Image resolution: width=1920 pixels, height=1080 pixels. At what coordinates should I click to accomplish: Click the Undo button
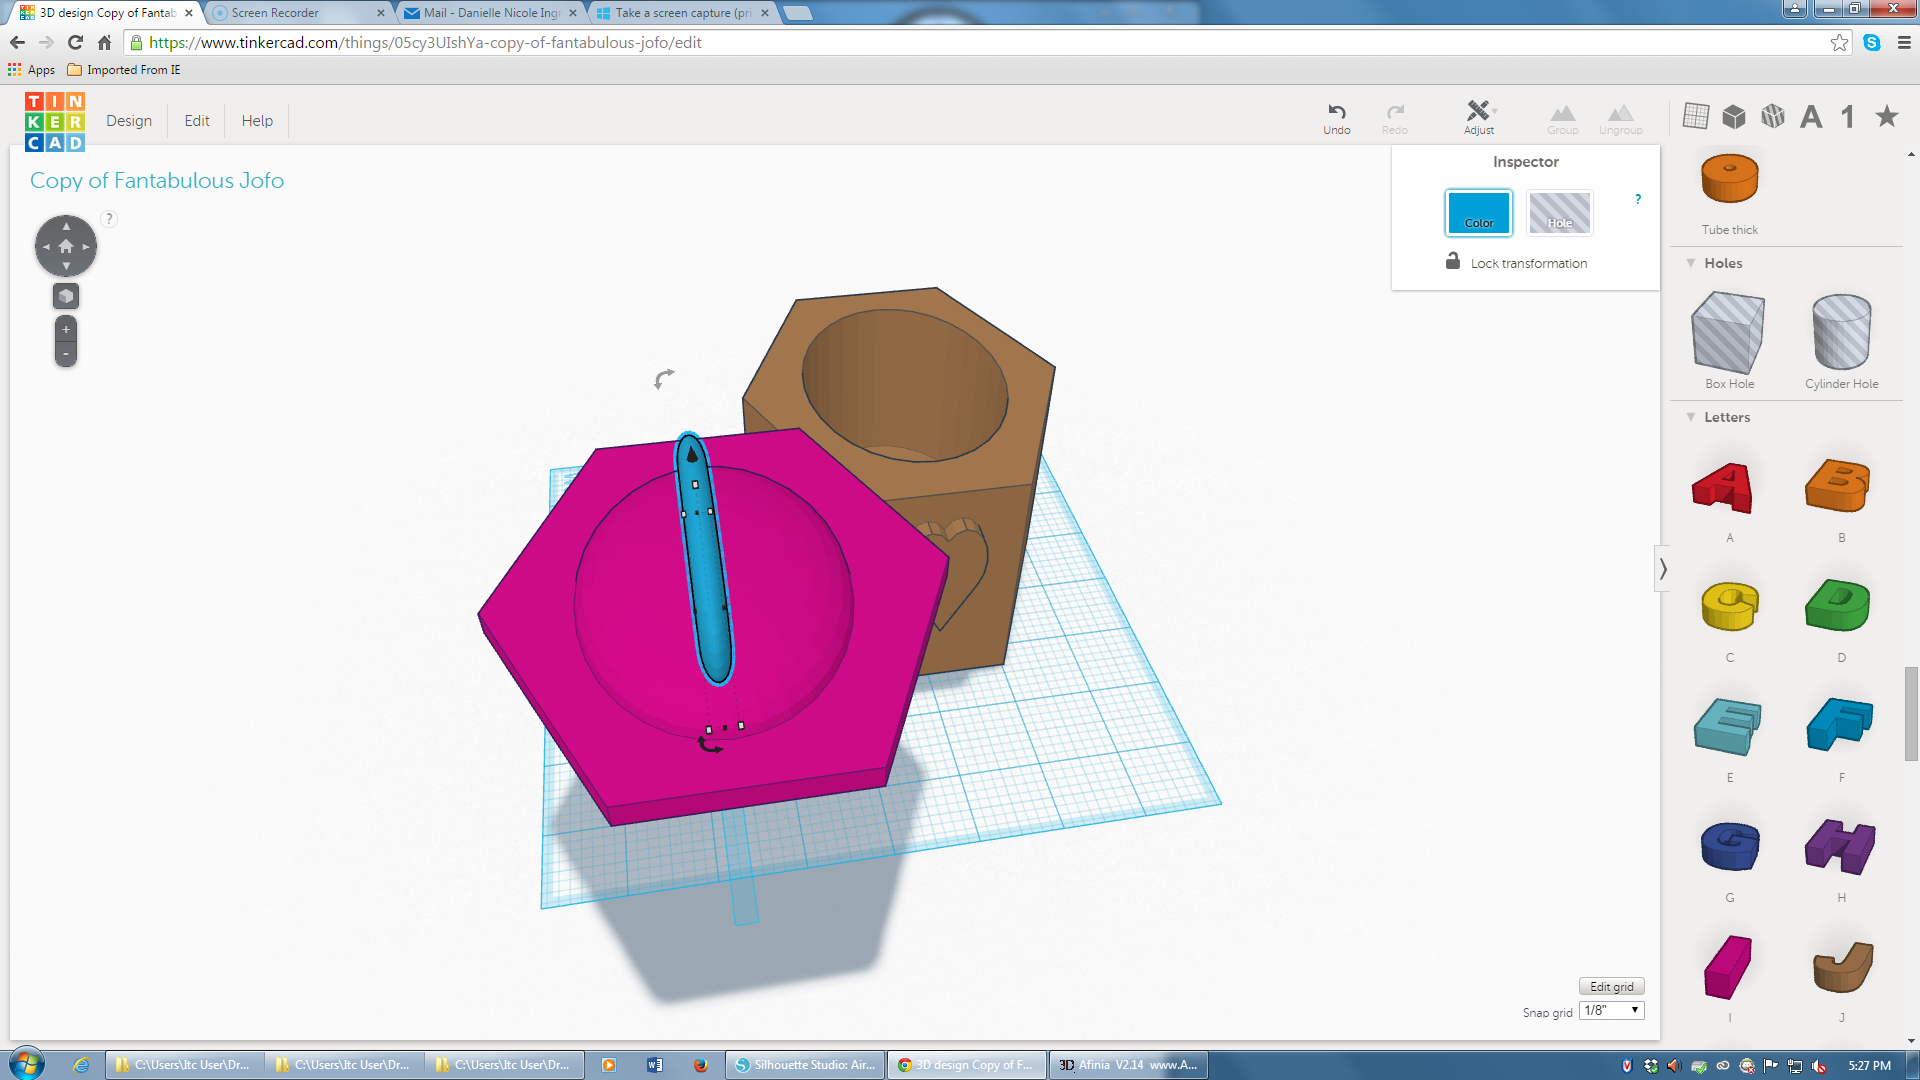[1337, 118]
